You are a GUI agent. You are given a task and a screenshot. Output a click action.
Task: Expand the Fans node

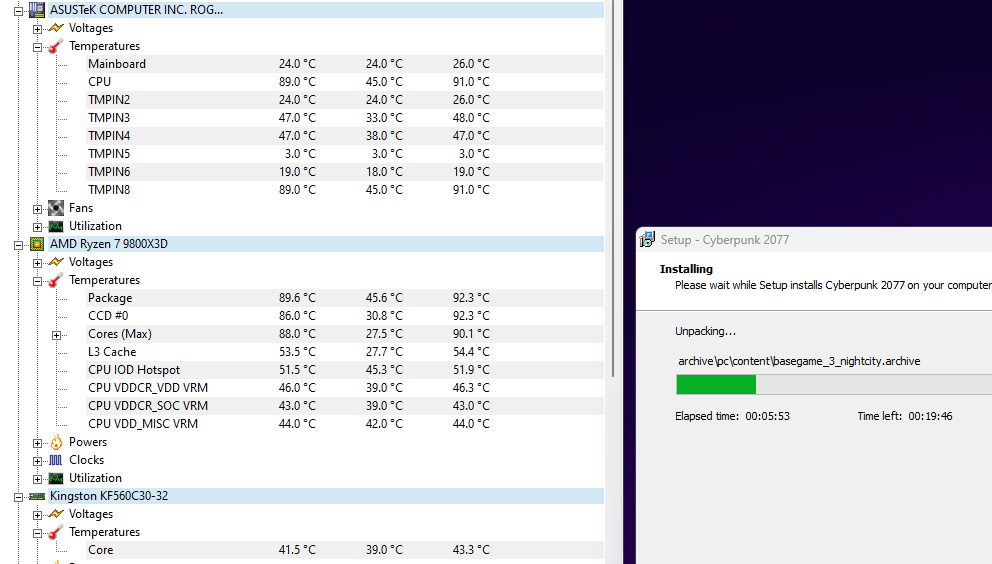(x=37, y=209)
